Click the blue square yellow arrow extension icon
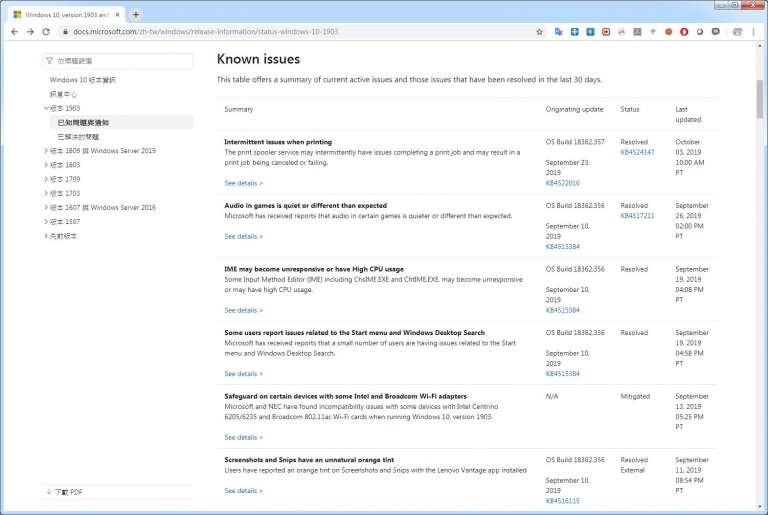Viewport: 768px width, 515px height. point(590,32)
